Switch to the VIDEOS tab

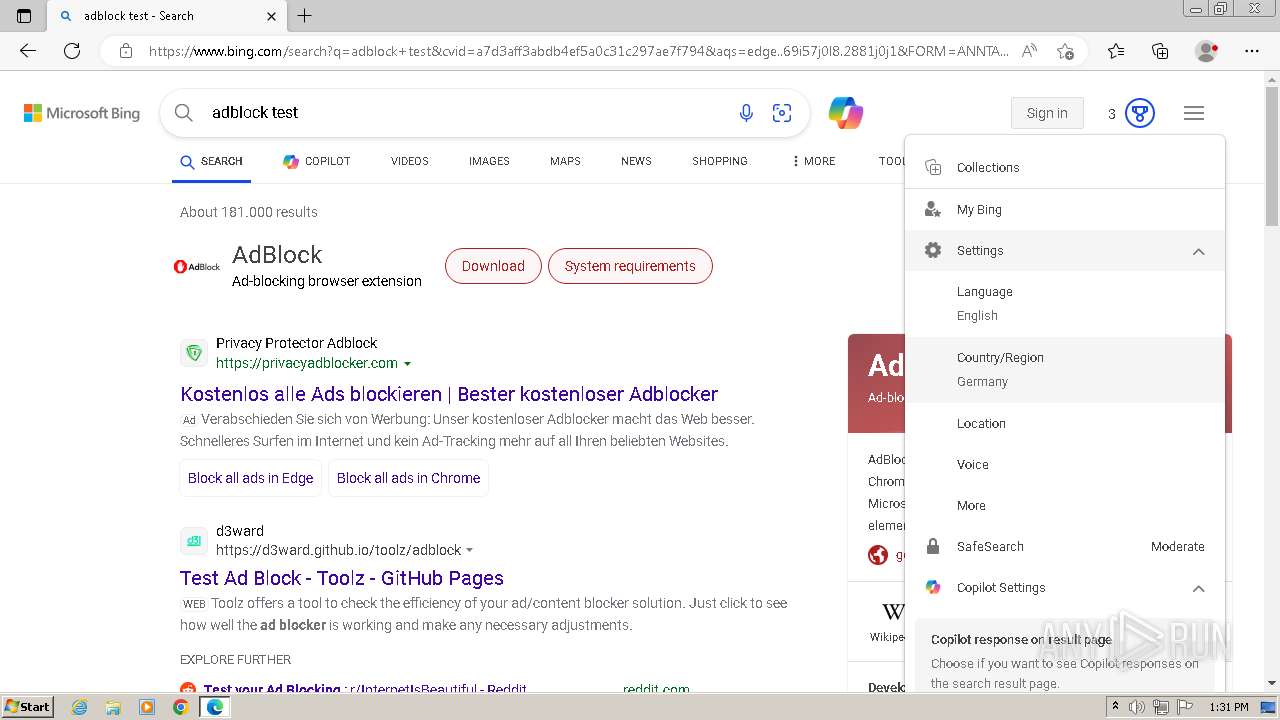click(x=410, y=161)
